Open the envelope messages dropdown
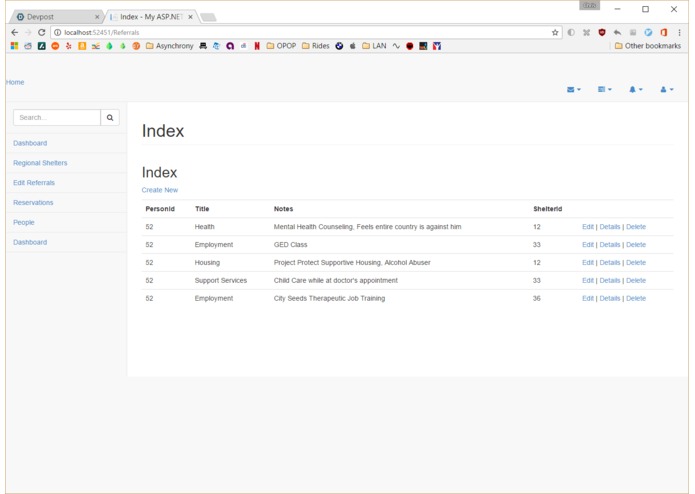This screenshot has width=695, height=494. click(574, 89)
